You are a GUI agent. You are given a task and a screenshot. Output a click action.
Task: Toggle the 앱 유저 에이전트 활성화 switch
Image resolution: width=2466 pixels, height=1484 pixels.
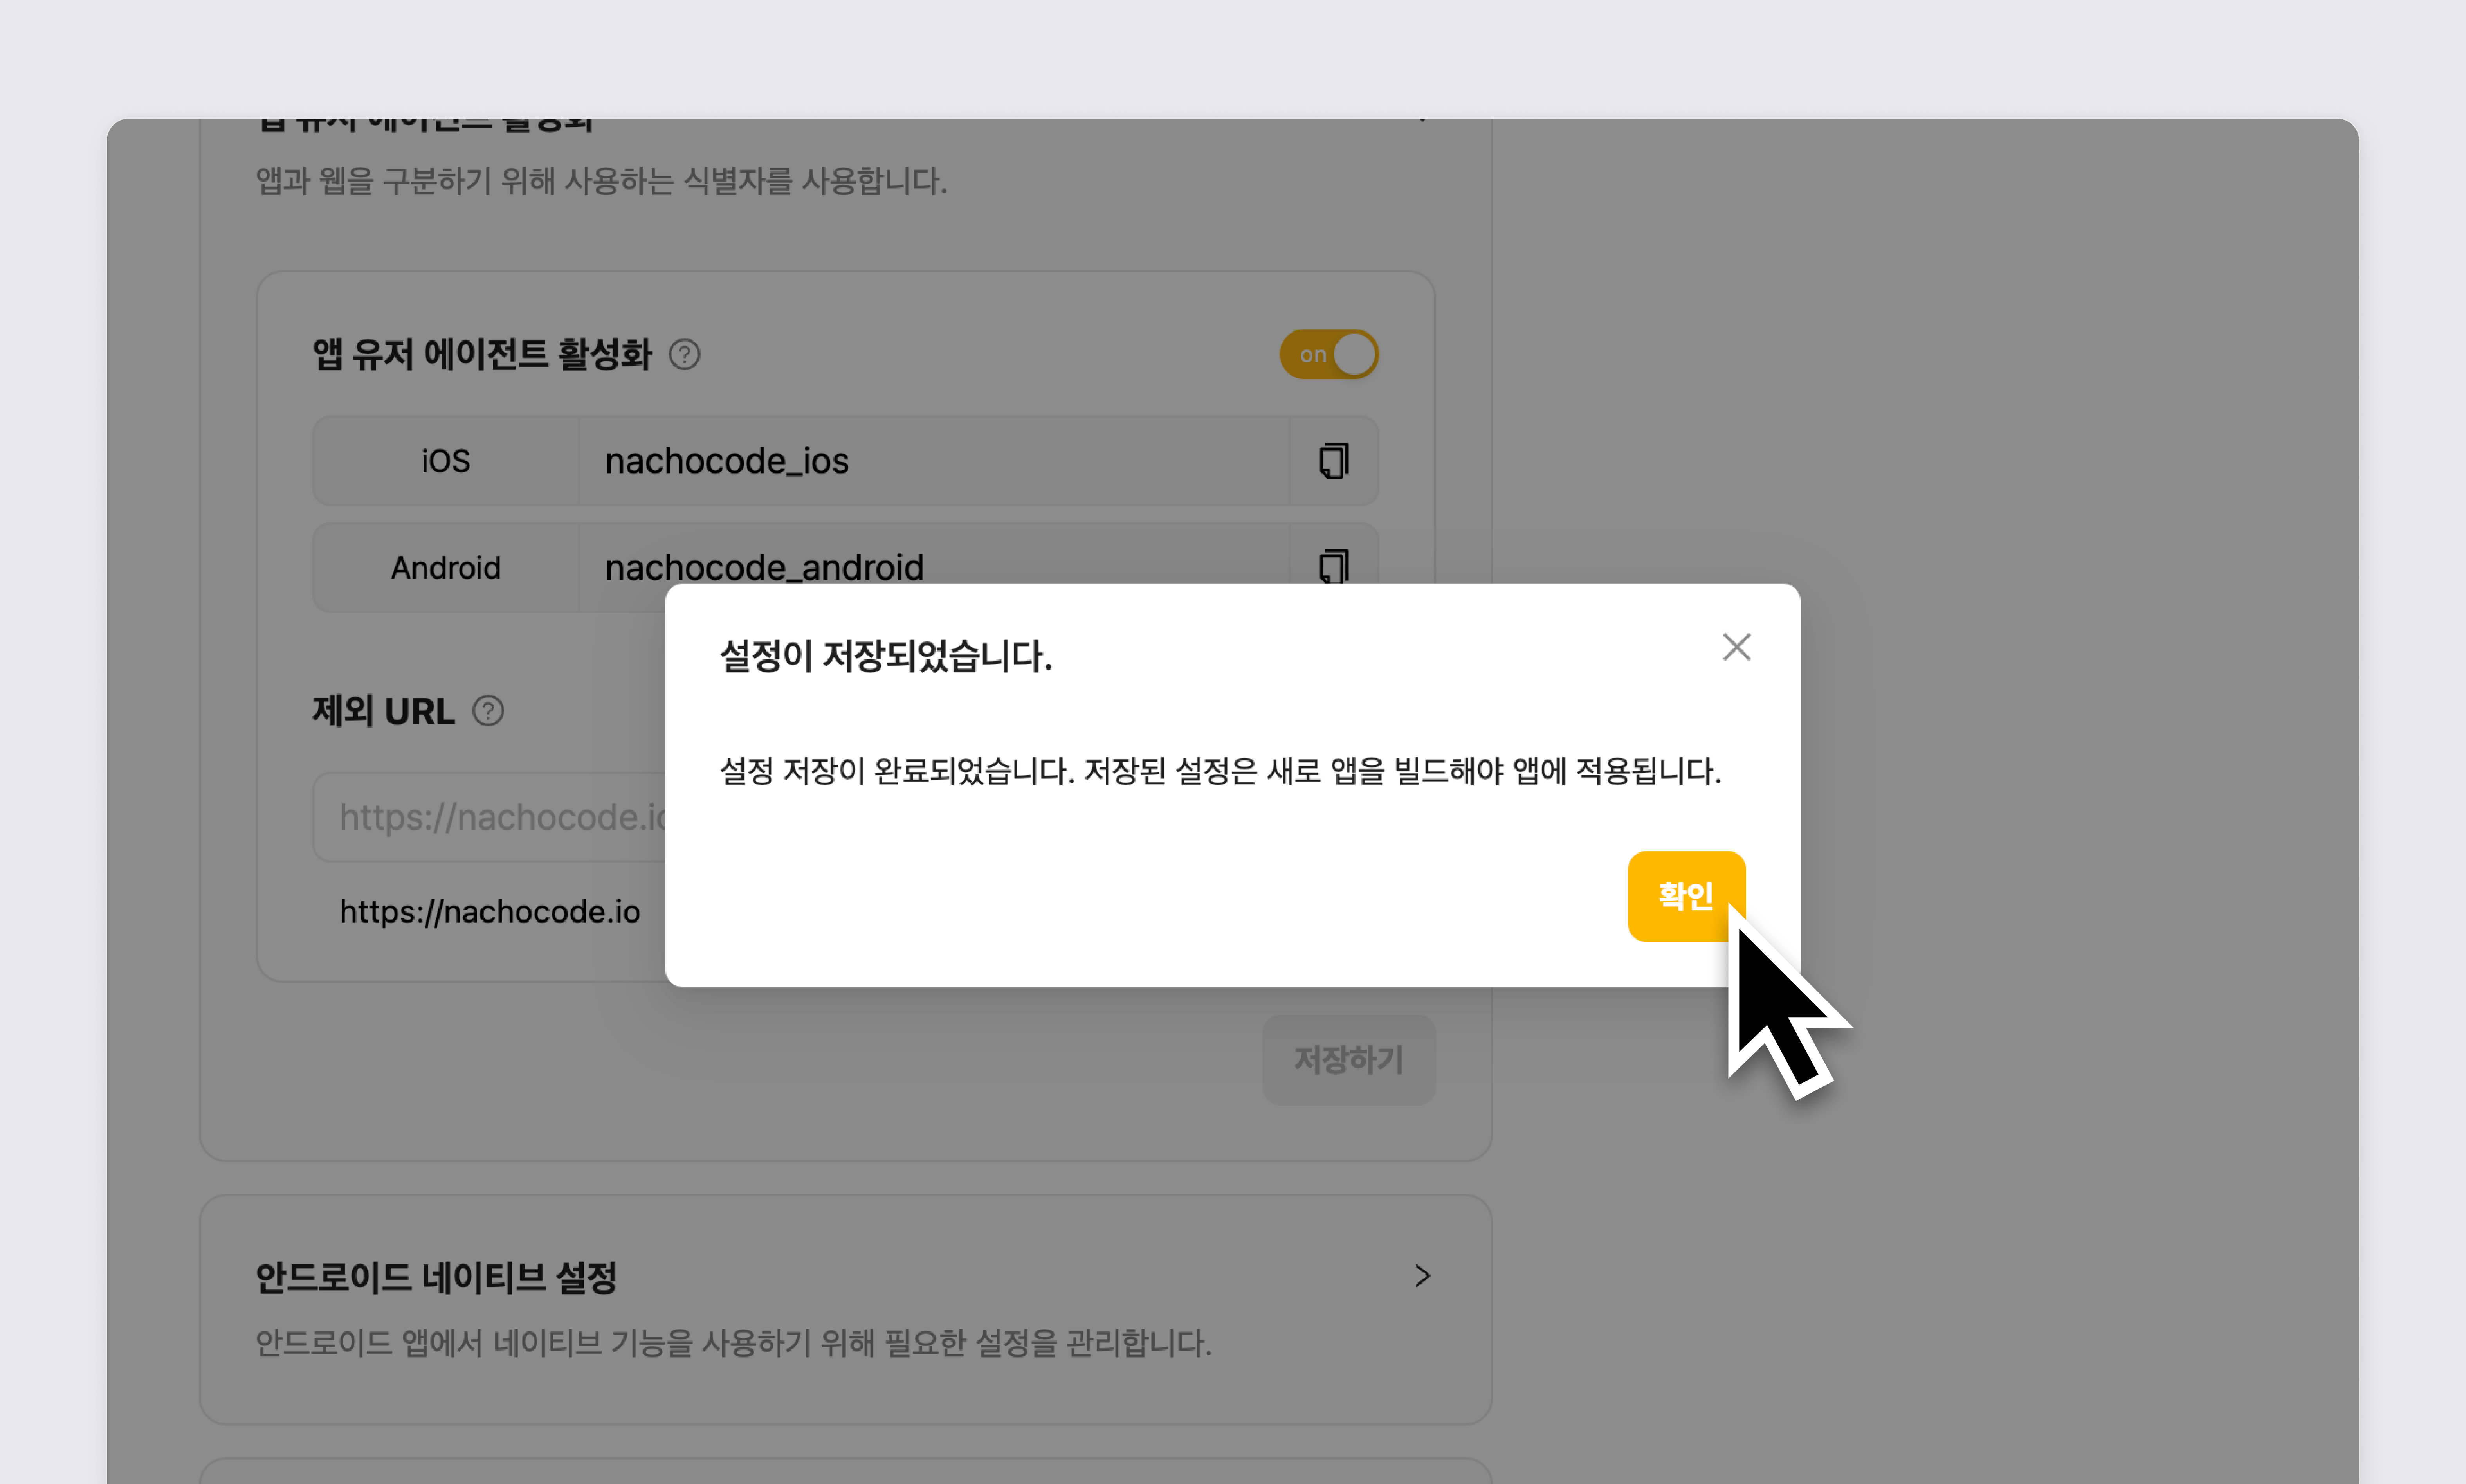tap(1329, 354)
